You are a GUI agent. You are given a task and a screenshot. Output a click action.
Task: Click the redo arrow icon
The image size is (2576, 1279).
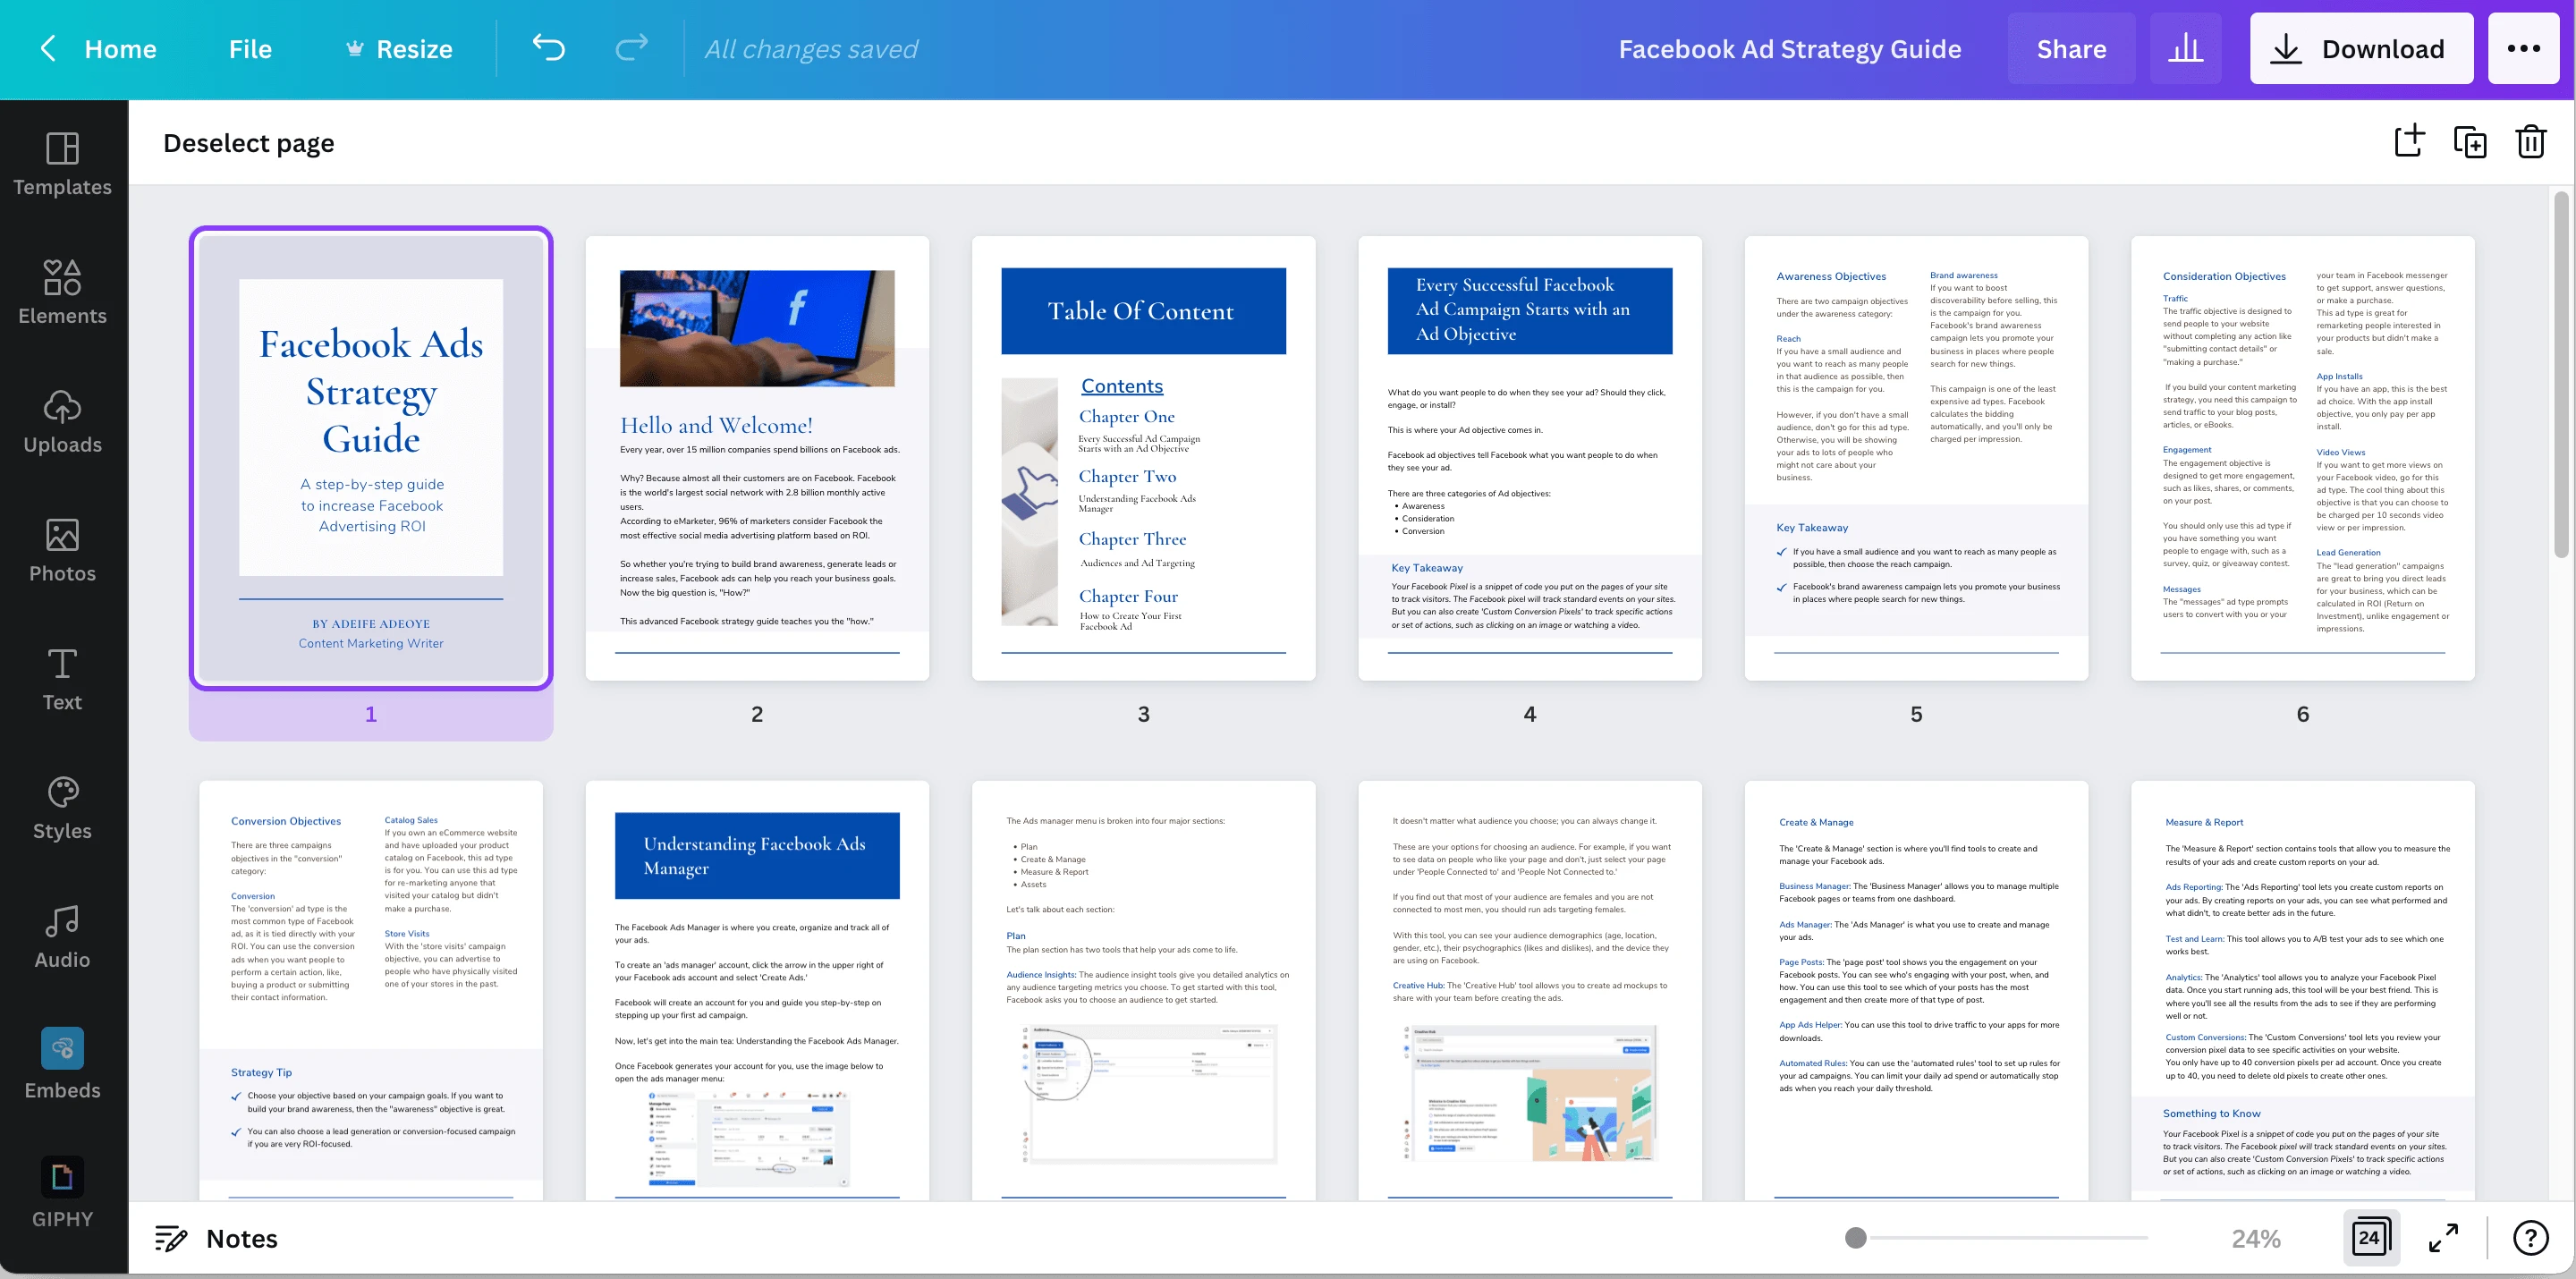(631, 48)
